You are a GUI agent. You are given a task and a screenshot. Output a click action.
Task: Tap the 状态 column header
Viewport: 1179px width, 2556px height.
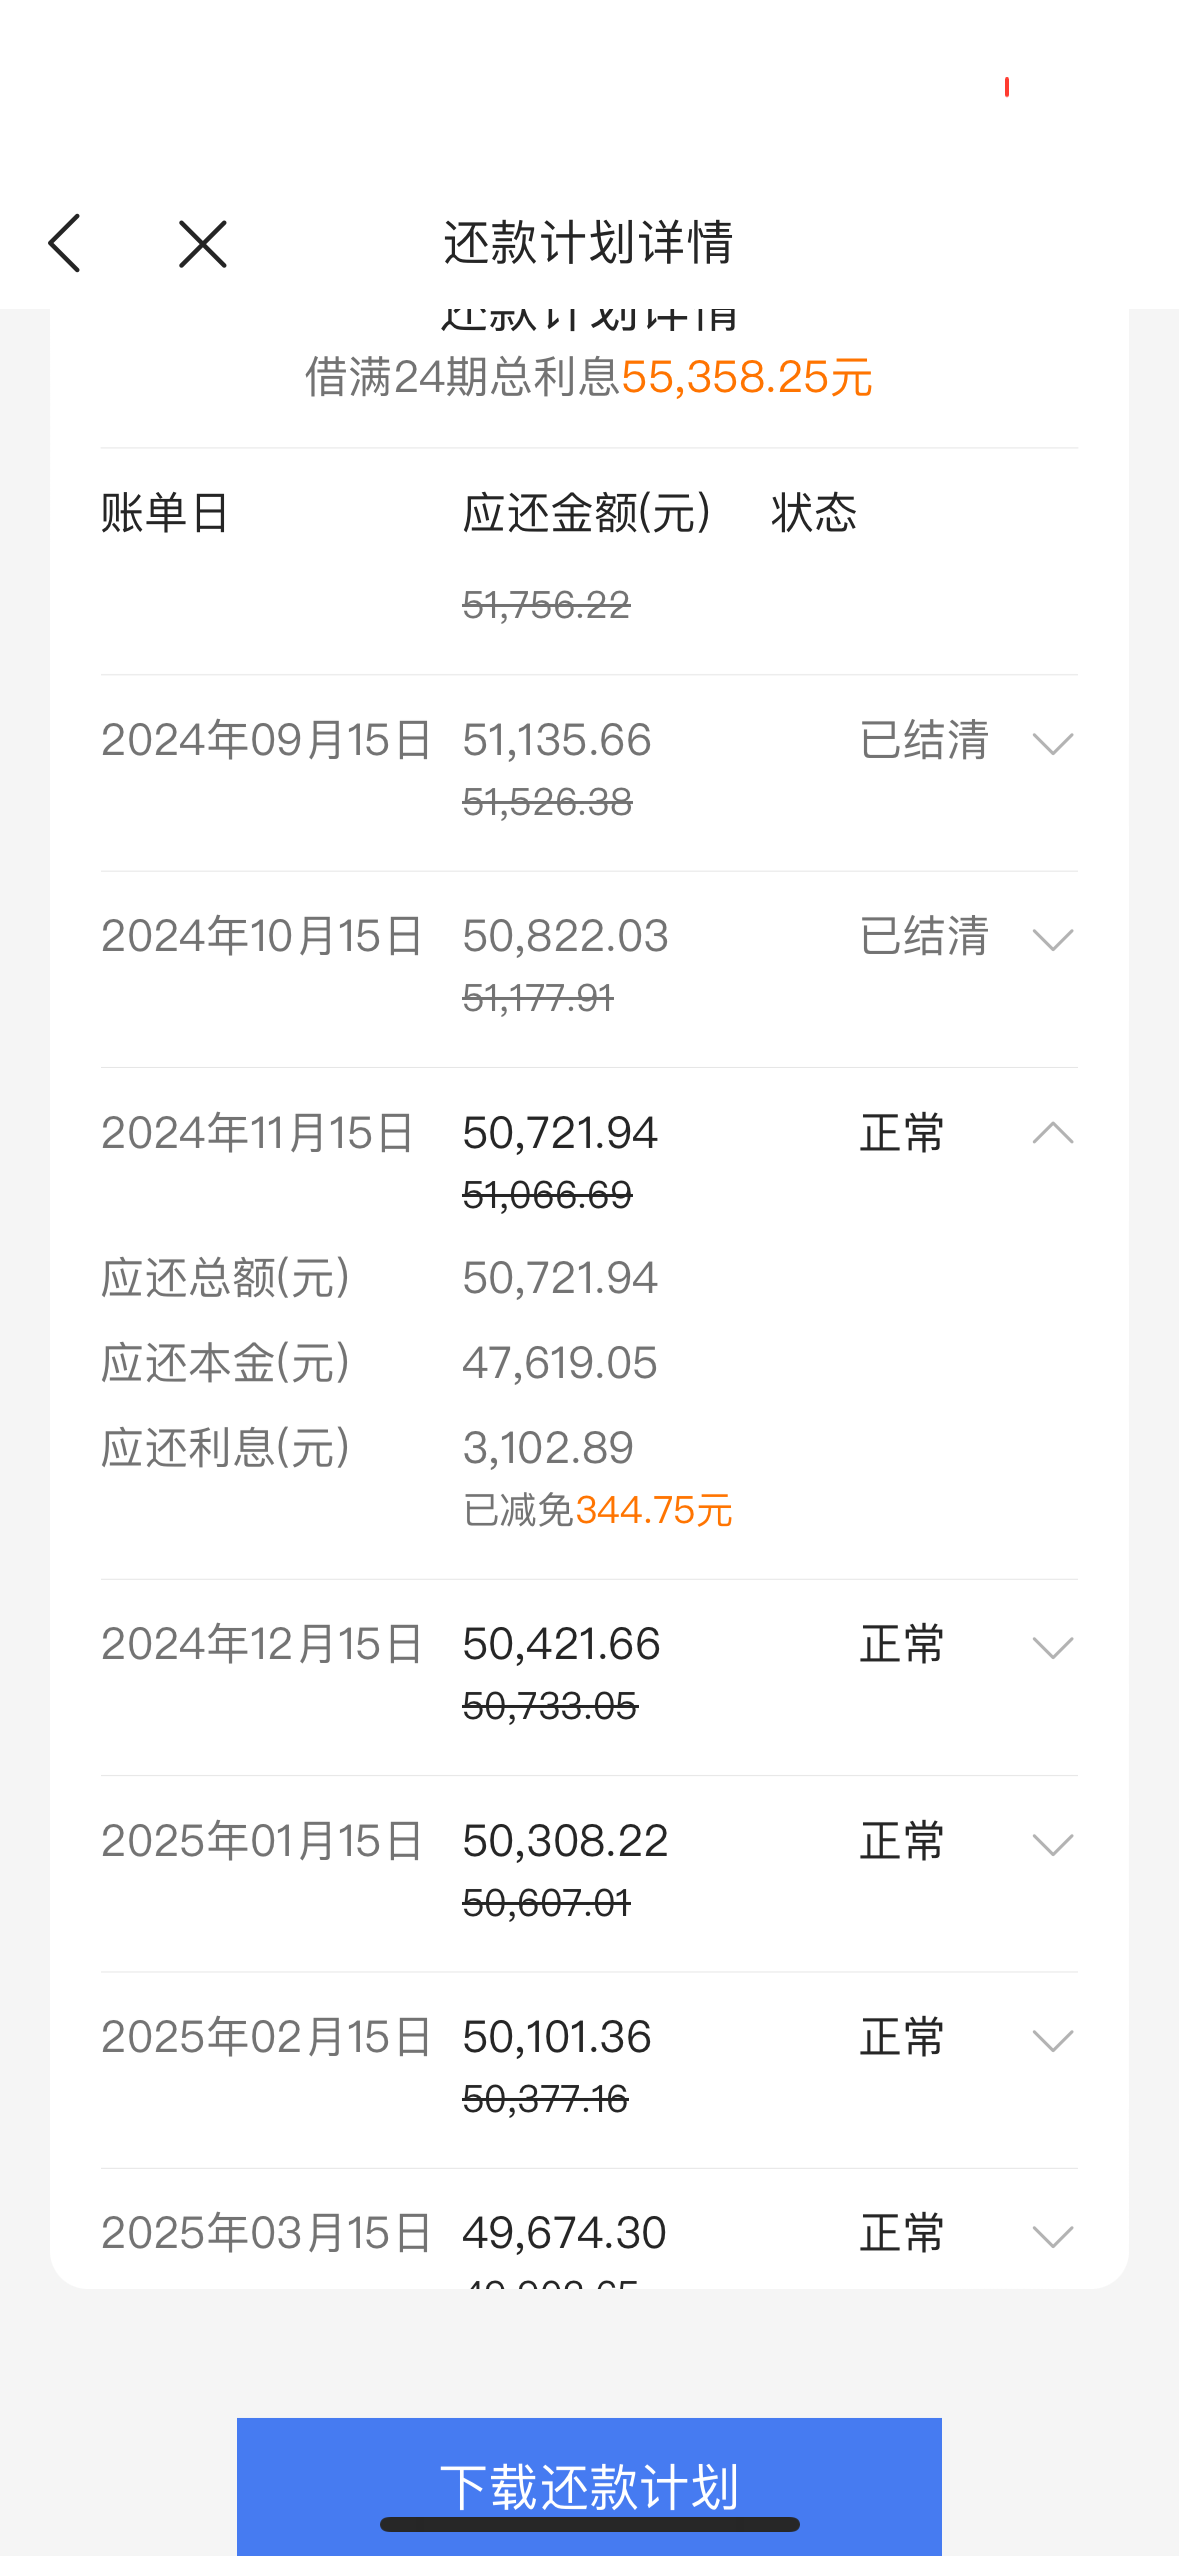pos(814,513)
